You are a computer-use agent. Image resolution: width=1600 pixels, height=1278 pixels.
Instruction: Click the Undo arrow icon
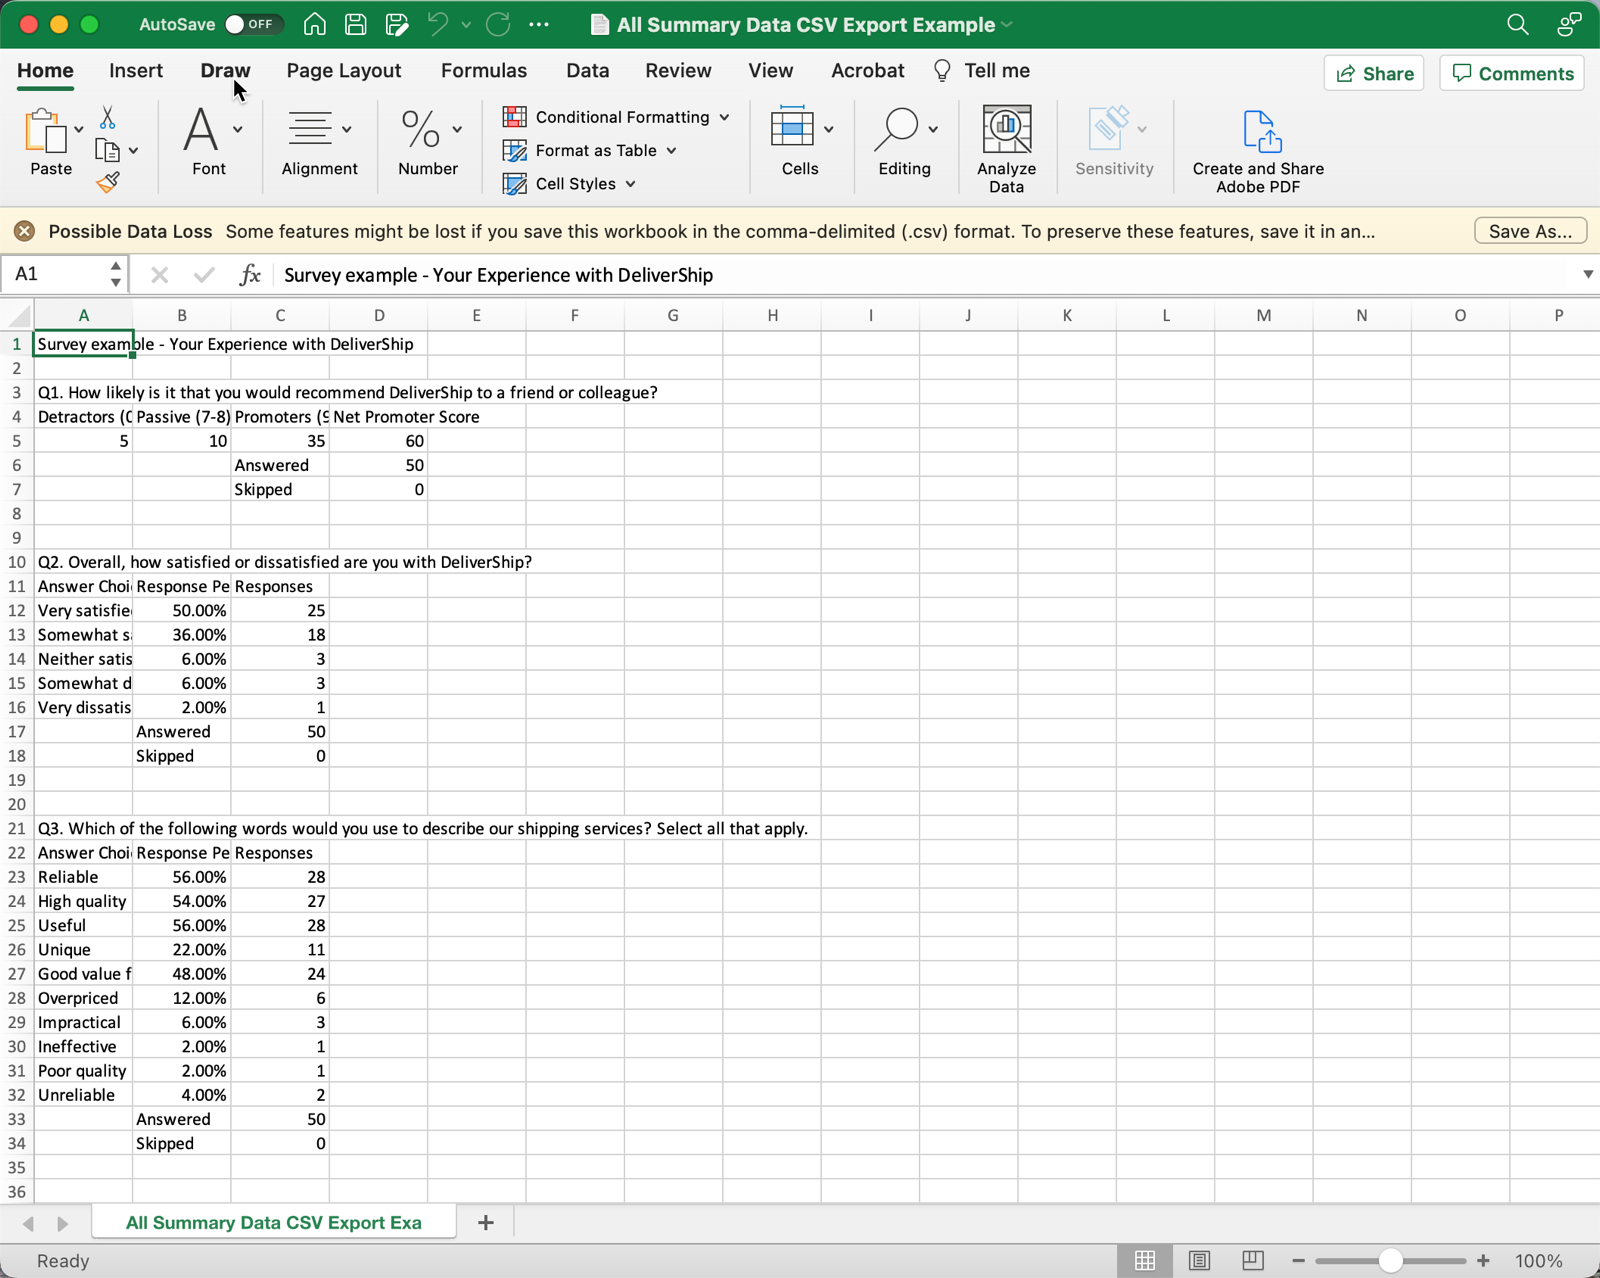pos(438,25)
